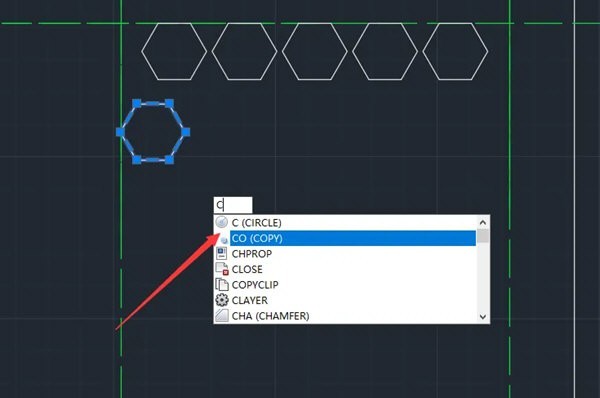
Task: Choose CO (COPY) command suggestion
Action: click(345, 238)
